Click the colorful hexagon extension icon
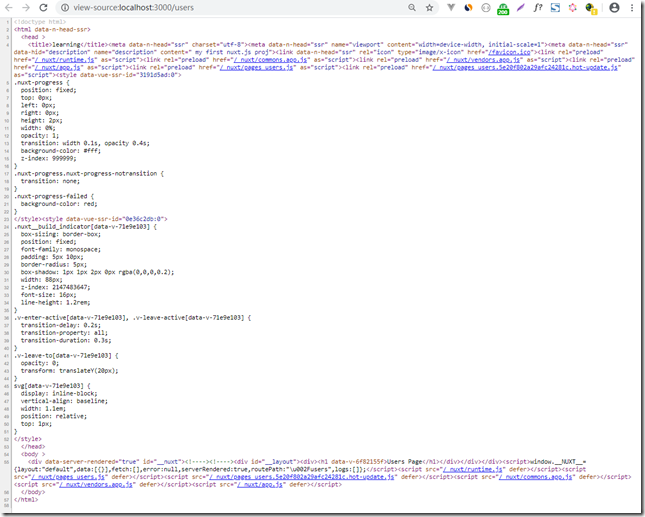 pos(573,7)
